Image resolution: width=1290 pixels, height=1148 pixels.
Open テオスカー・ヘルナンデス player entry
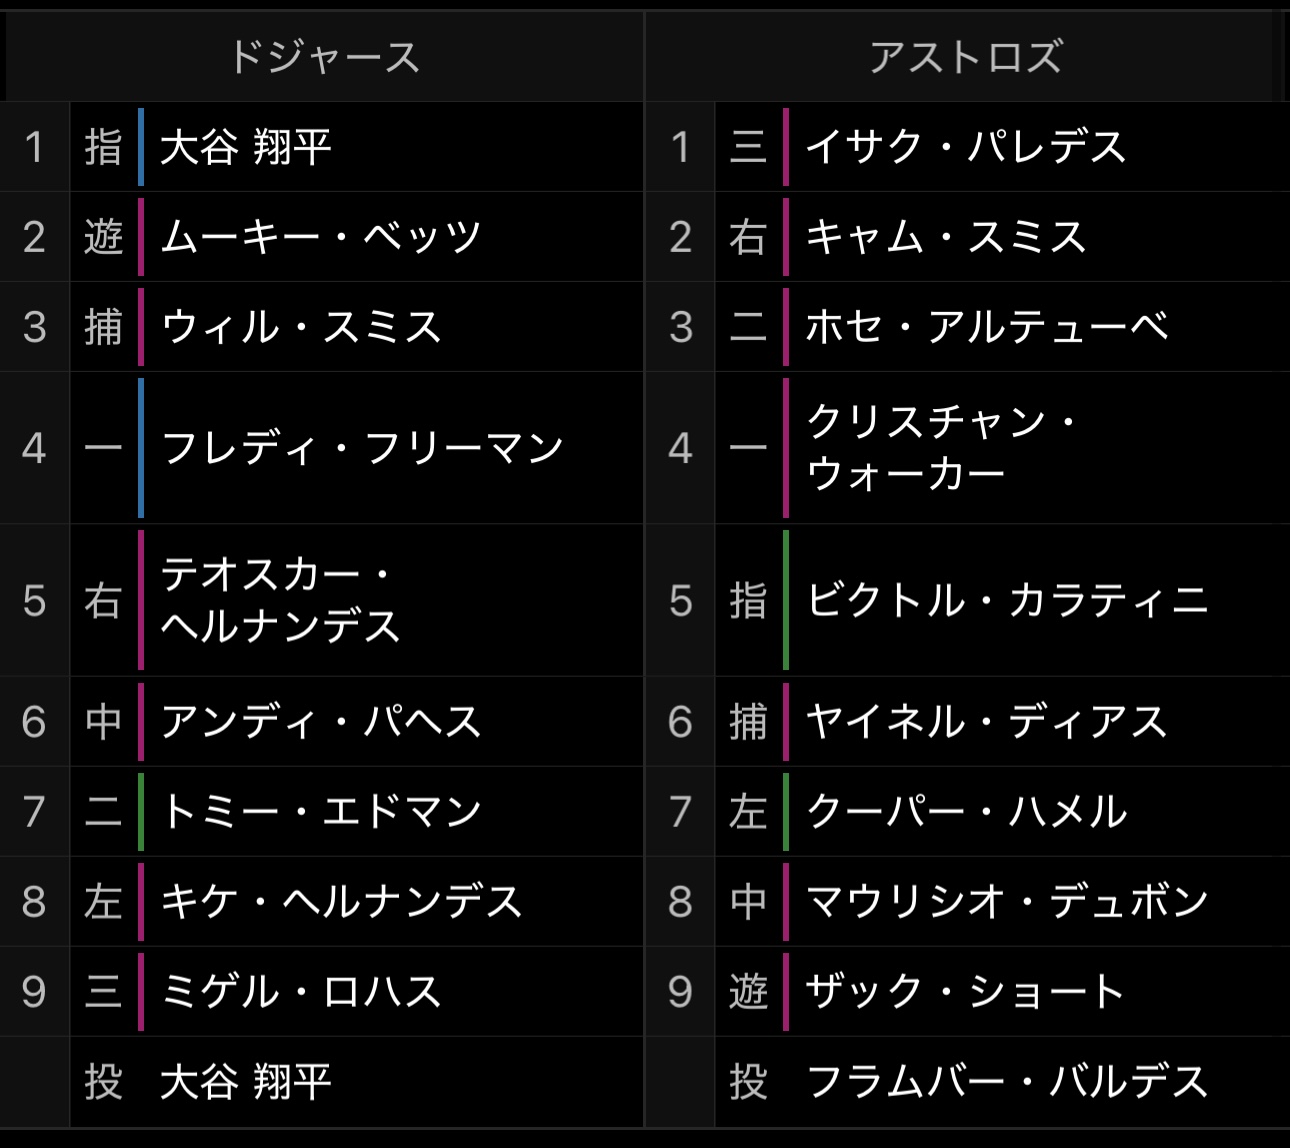(x=322, y=600)
